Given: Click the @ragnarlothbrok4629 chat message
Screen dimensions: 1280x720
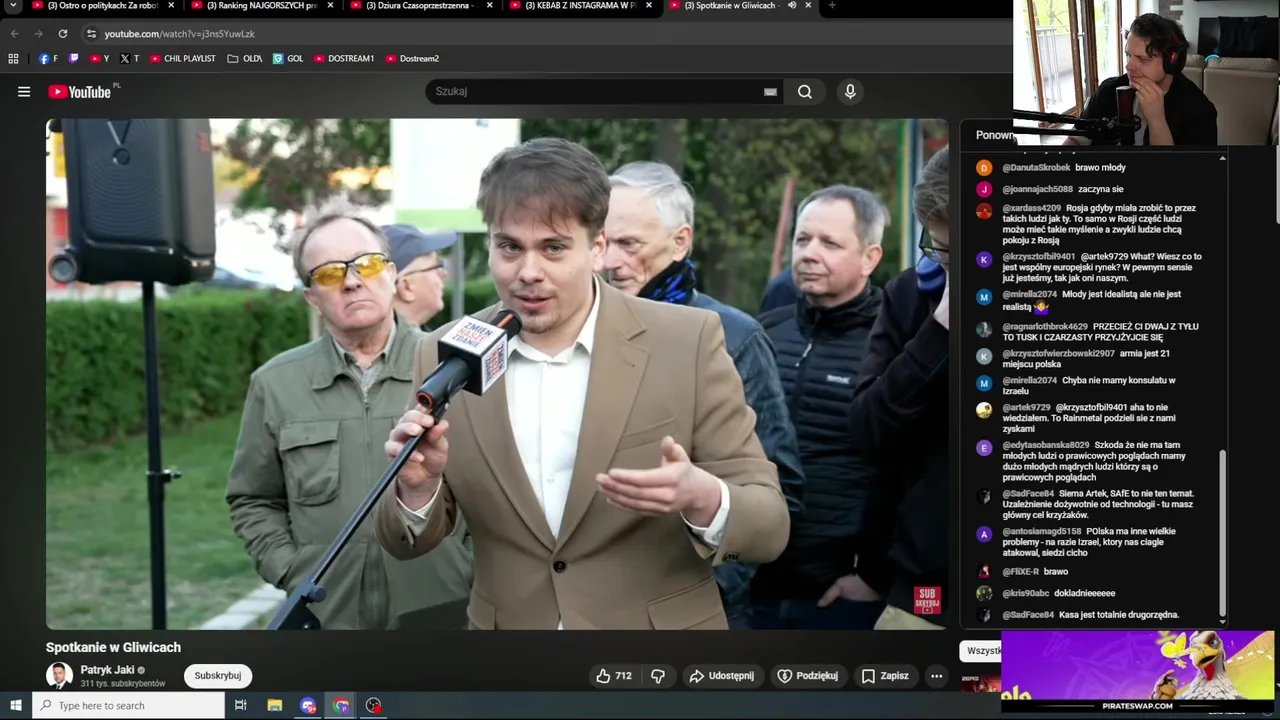Looking at the screenshot, I should click(1100, 332).
